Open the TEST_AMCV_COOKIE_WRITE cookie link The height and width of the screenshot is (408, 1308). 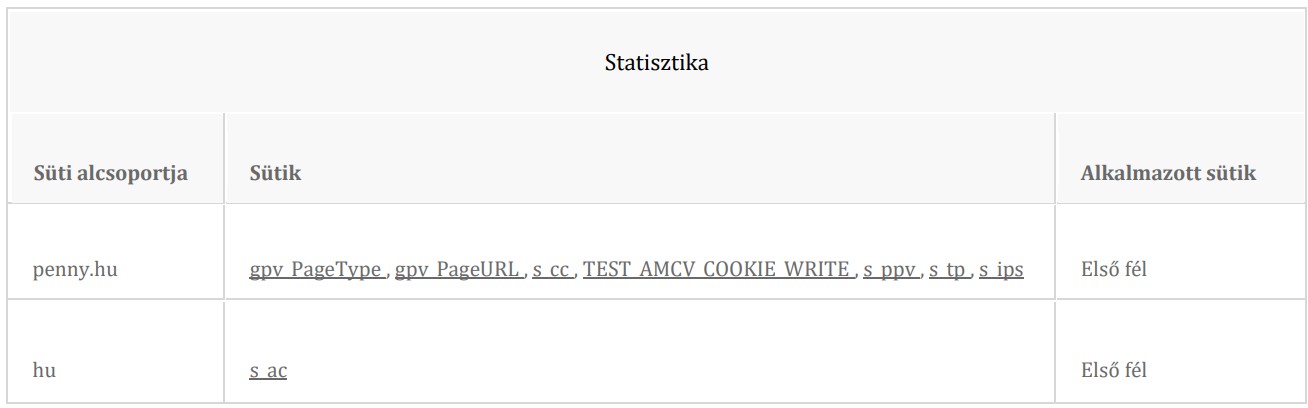click(718, 269)
